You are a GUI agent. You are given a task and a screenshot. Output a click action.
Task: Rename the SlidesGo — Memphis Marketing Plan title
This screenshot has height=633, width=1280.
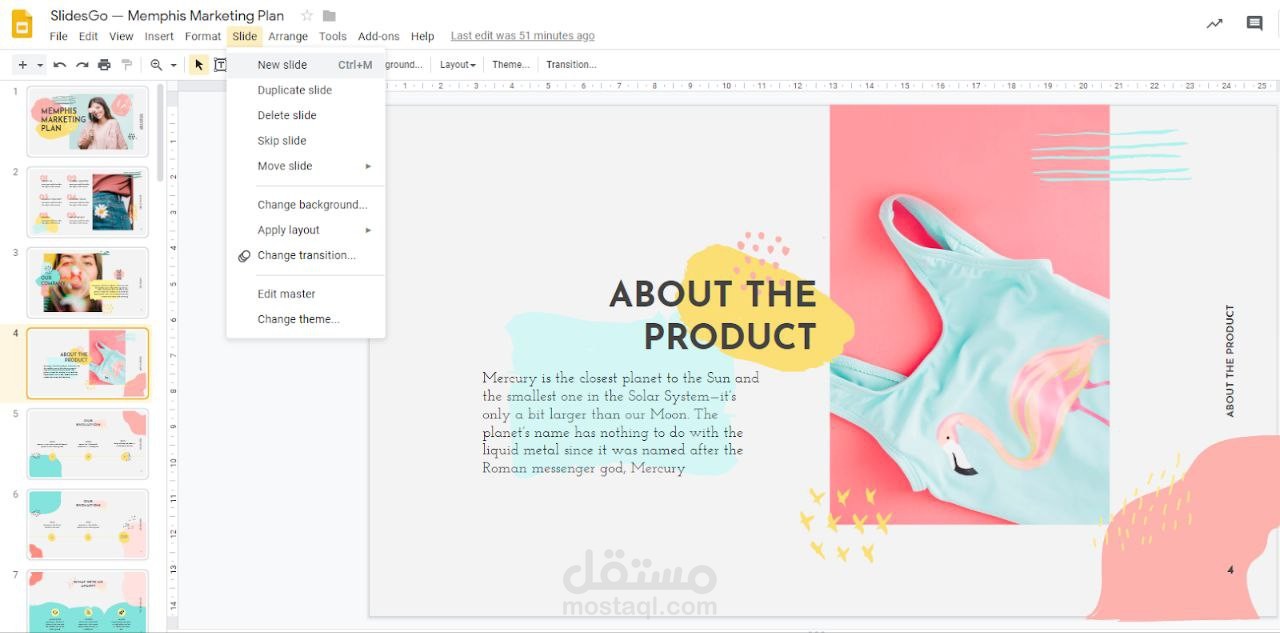pos(167,16)
